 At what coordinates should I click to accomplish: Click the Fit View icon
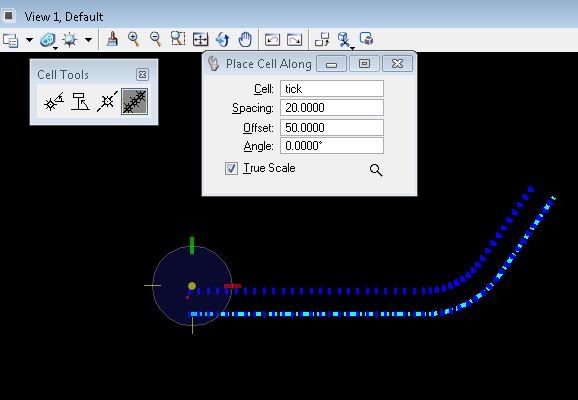201,39
